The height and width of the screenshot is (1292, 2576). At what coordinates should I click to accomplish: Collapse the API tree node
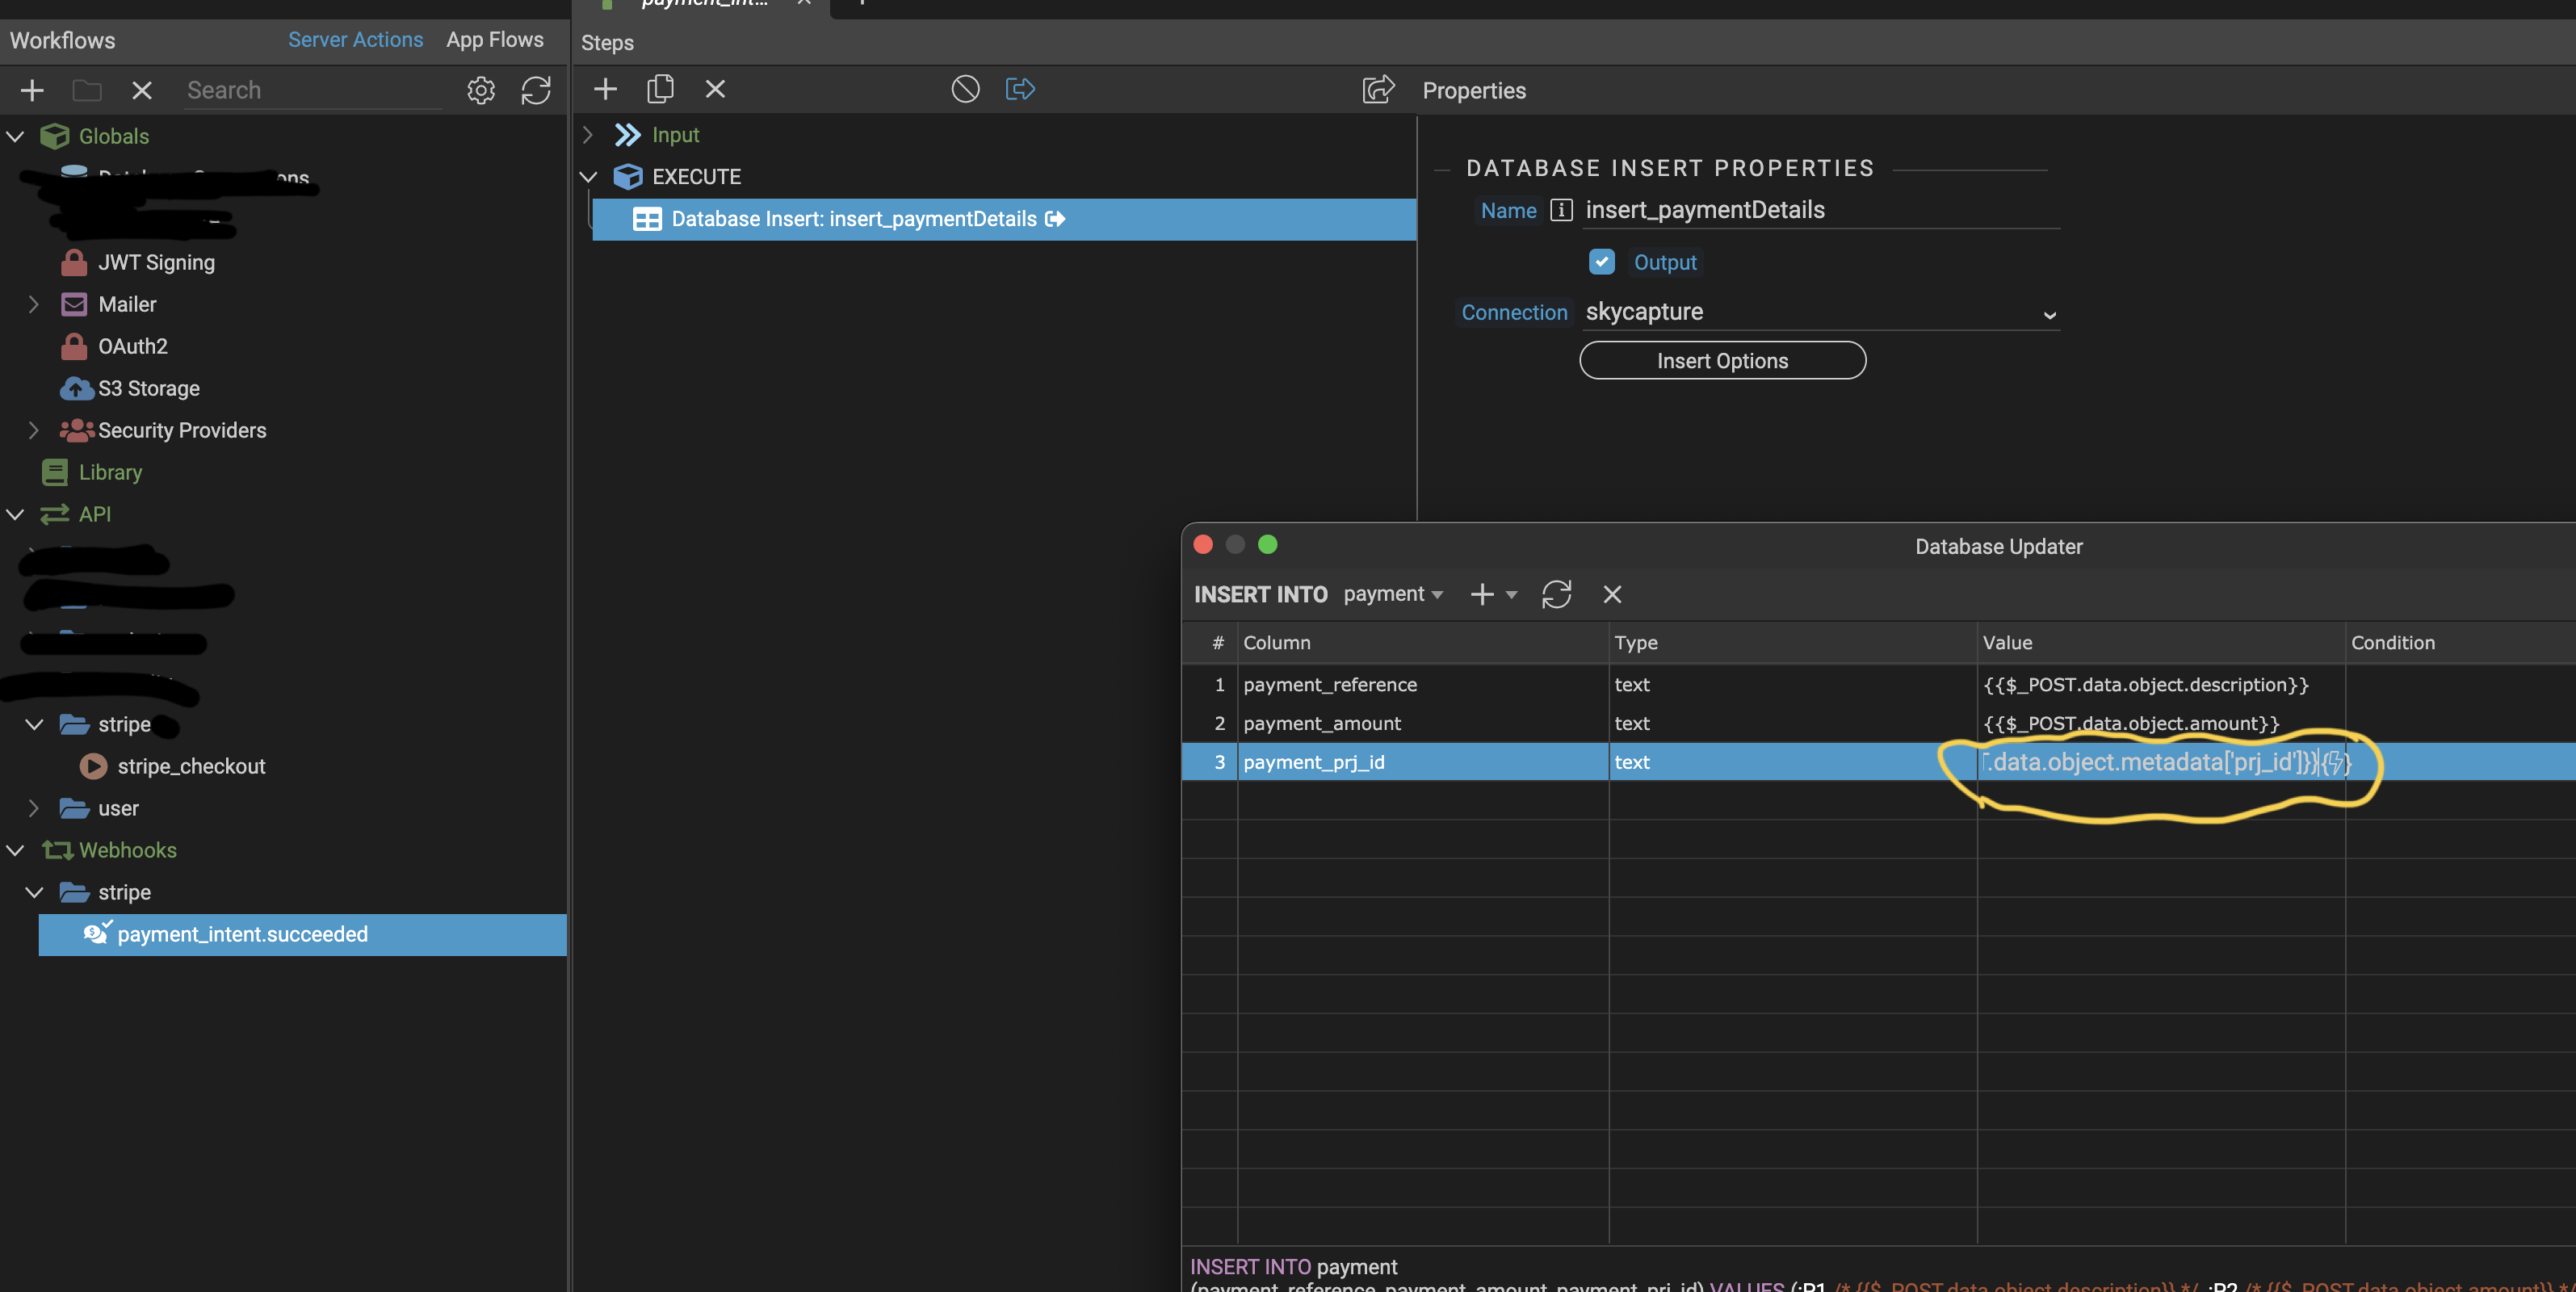[15, 514]
